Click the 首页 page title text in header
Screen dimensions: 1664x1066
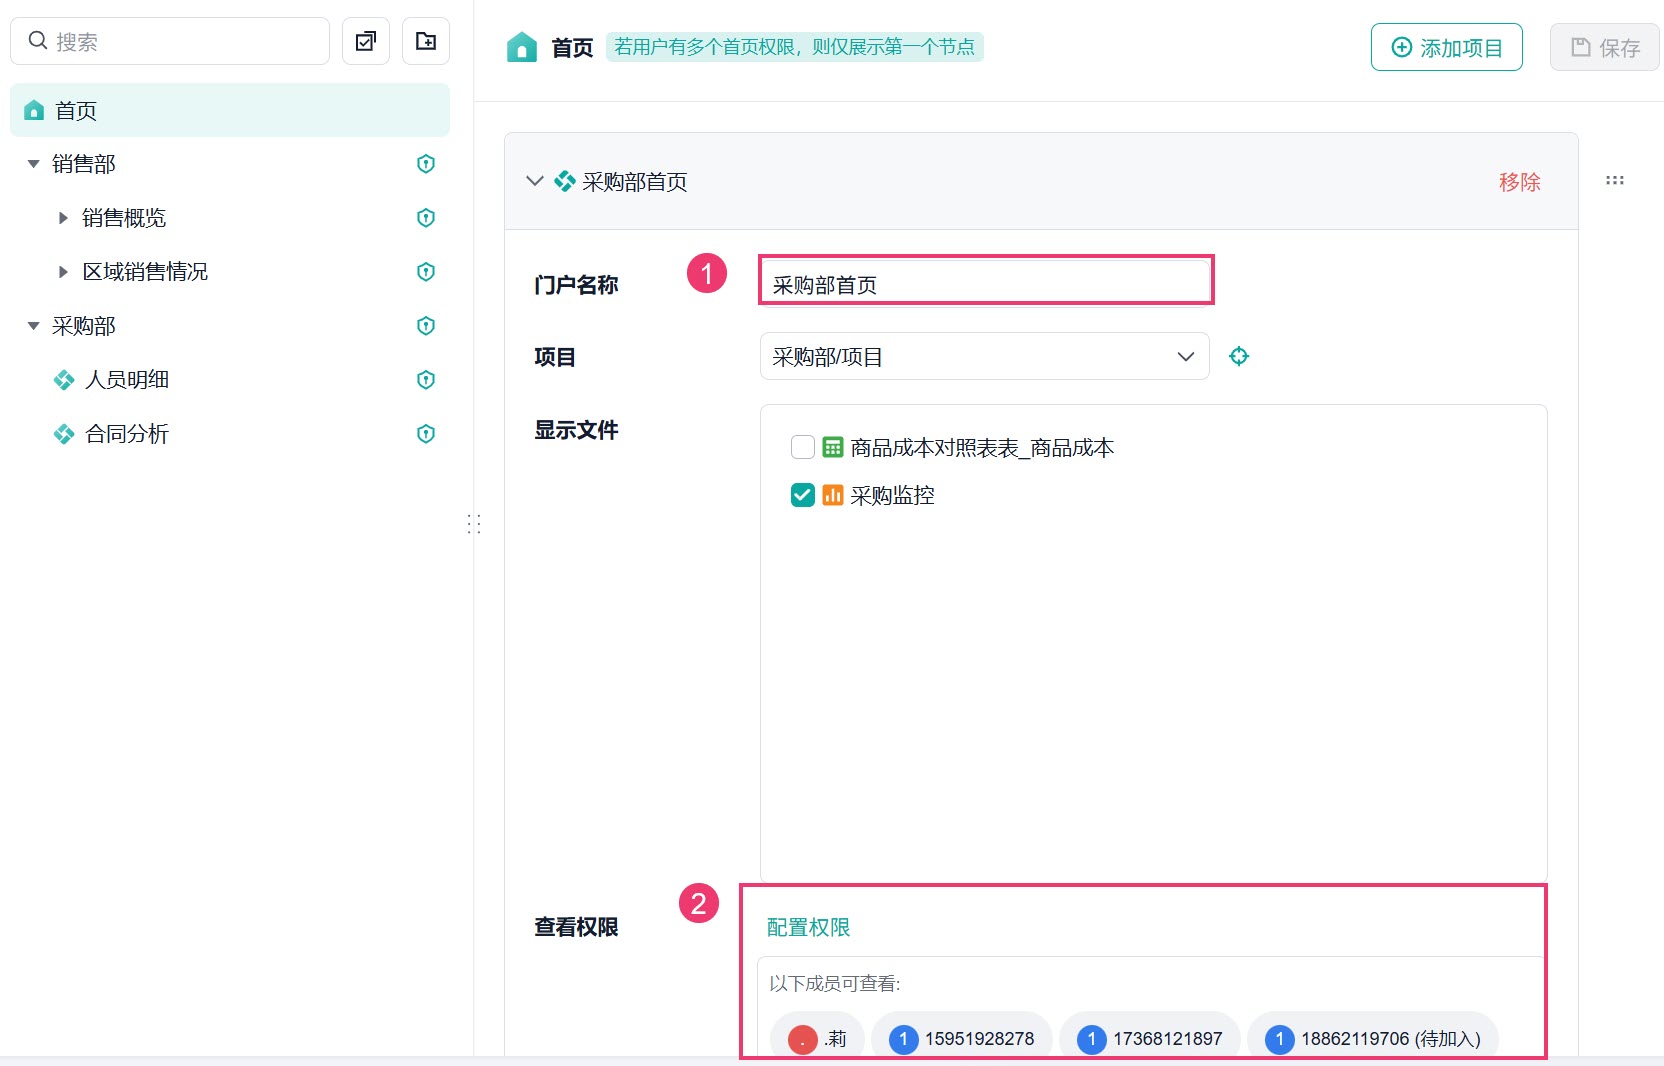pos(572,47)
